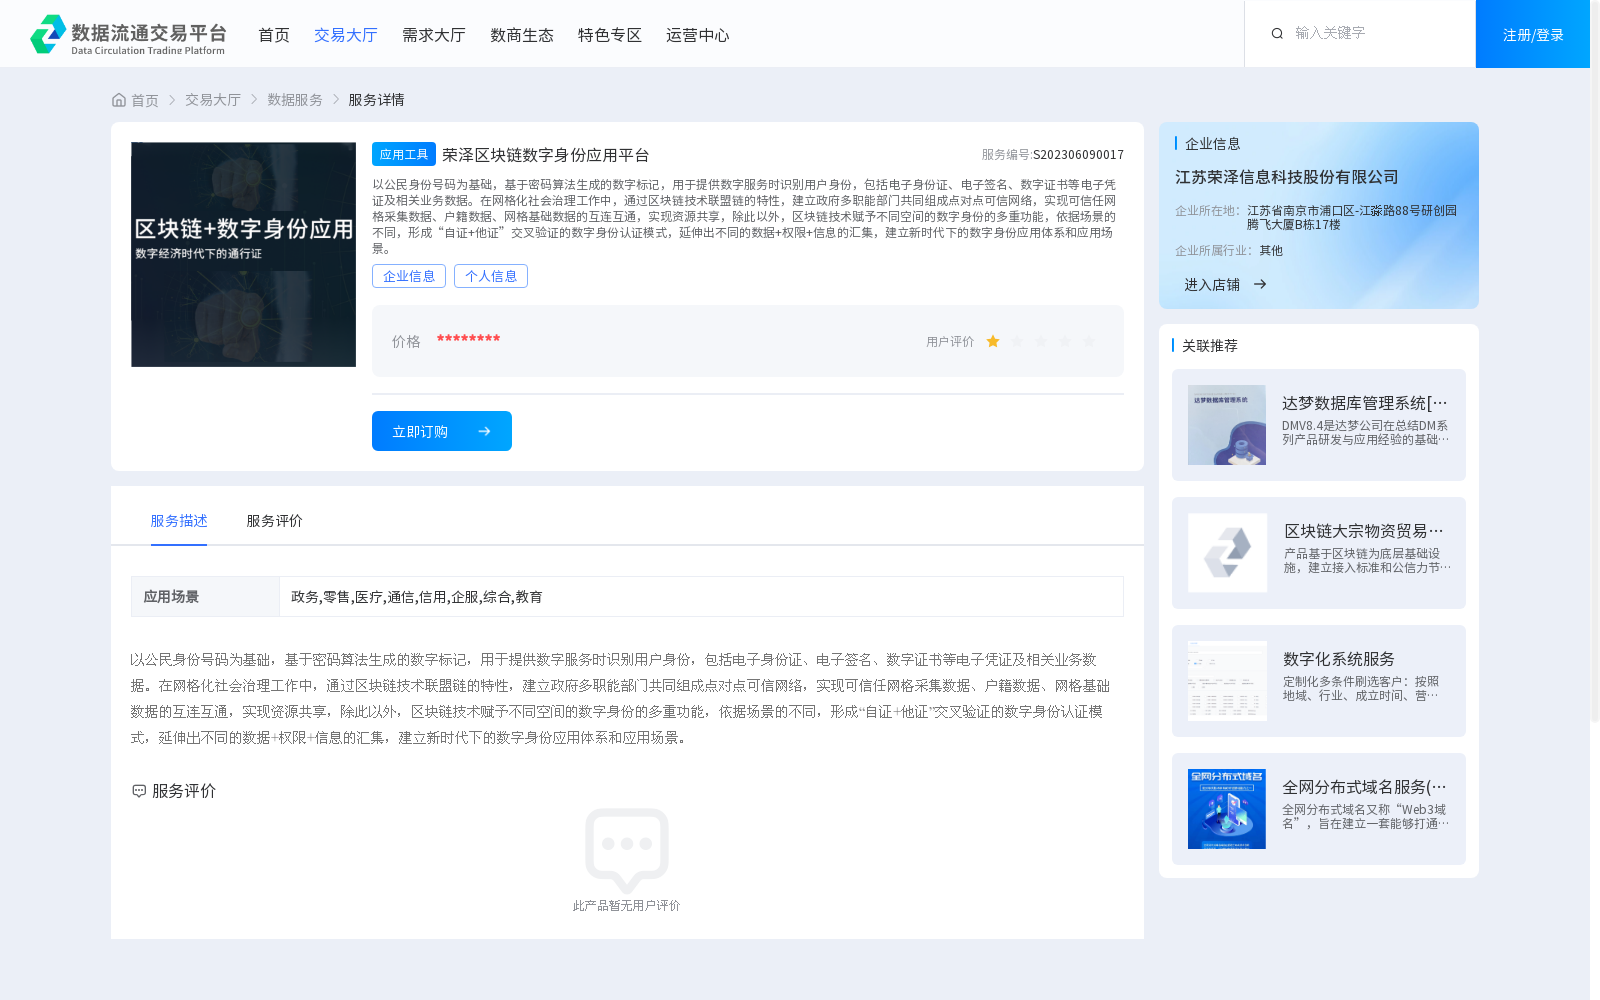Click the title 荣泽区块链数字身份应用平台
The width and height of the screenshot is (1600, 1000).
pyautogui.click(x=546, y=155)
